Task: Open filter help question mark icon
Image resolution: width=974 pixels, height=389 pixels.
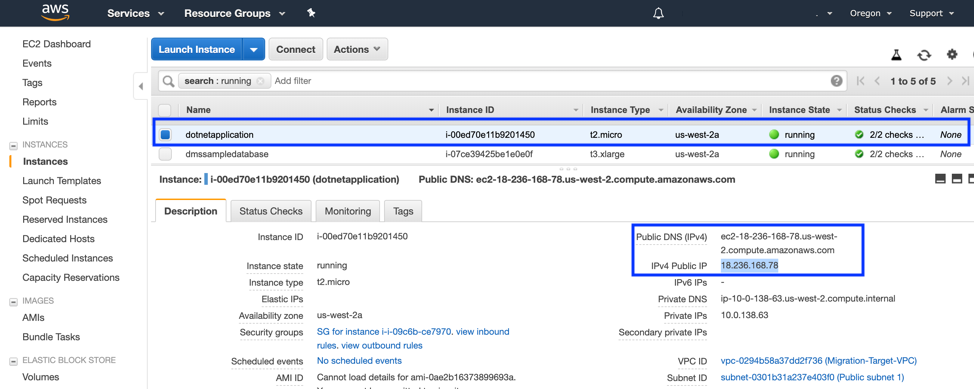Action: 837,81
